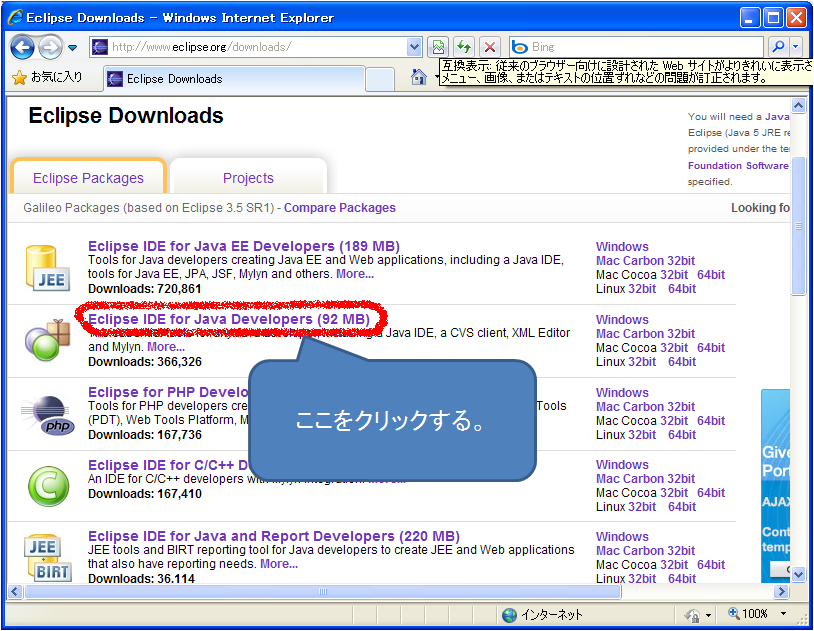
Task: Click the vertical scrollbar up arrow
Action: tap(798, 105)
